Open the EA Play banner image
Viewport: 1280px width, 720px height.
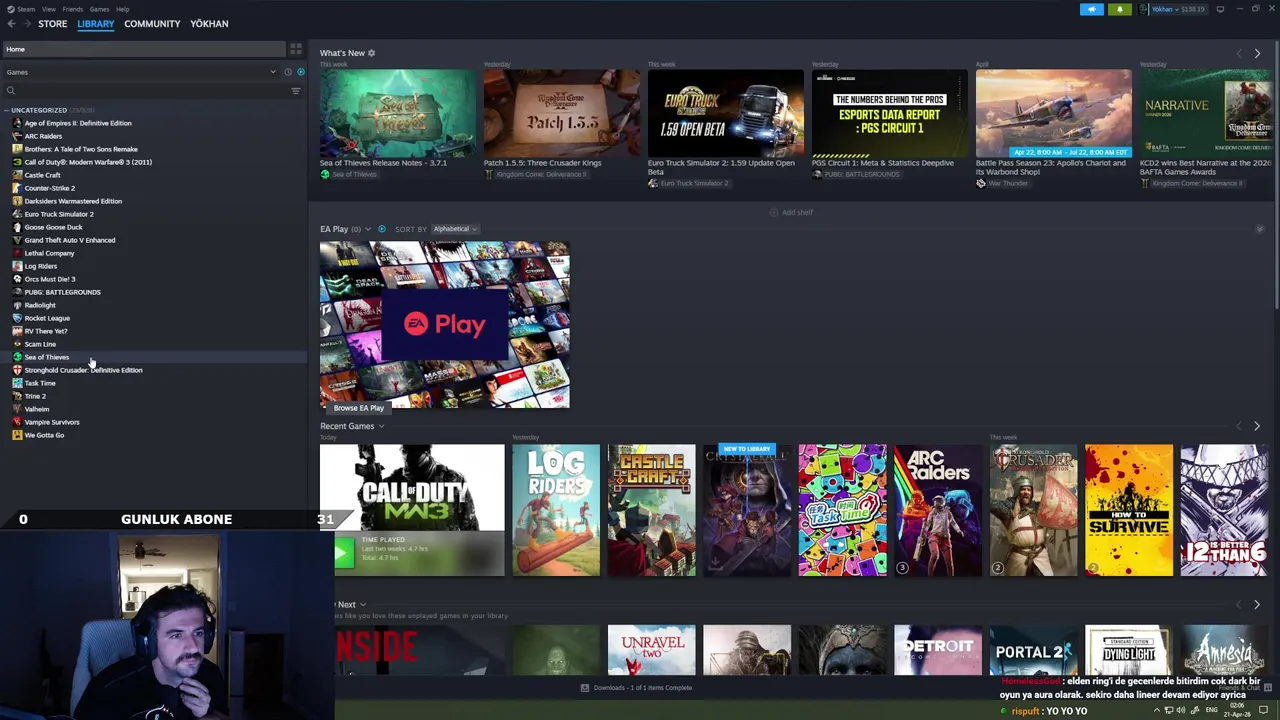(445, 325)
